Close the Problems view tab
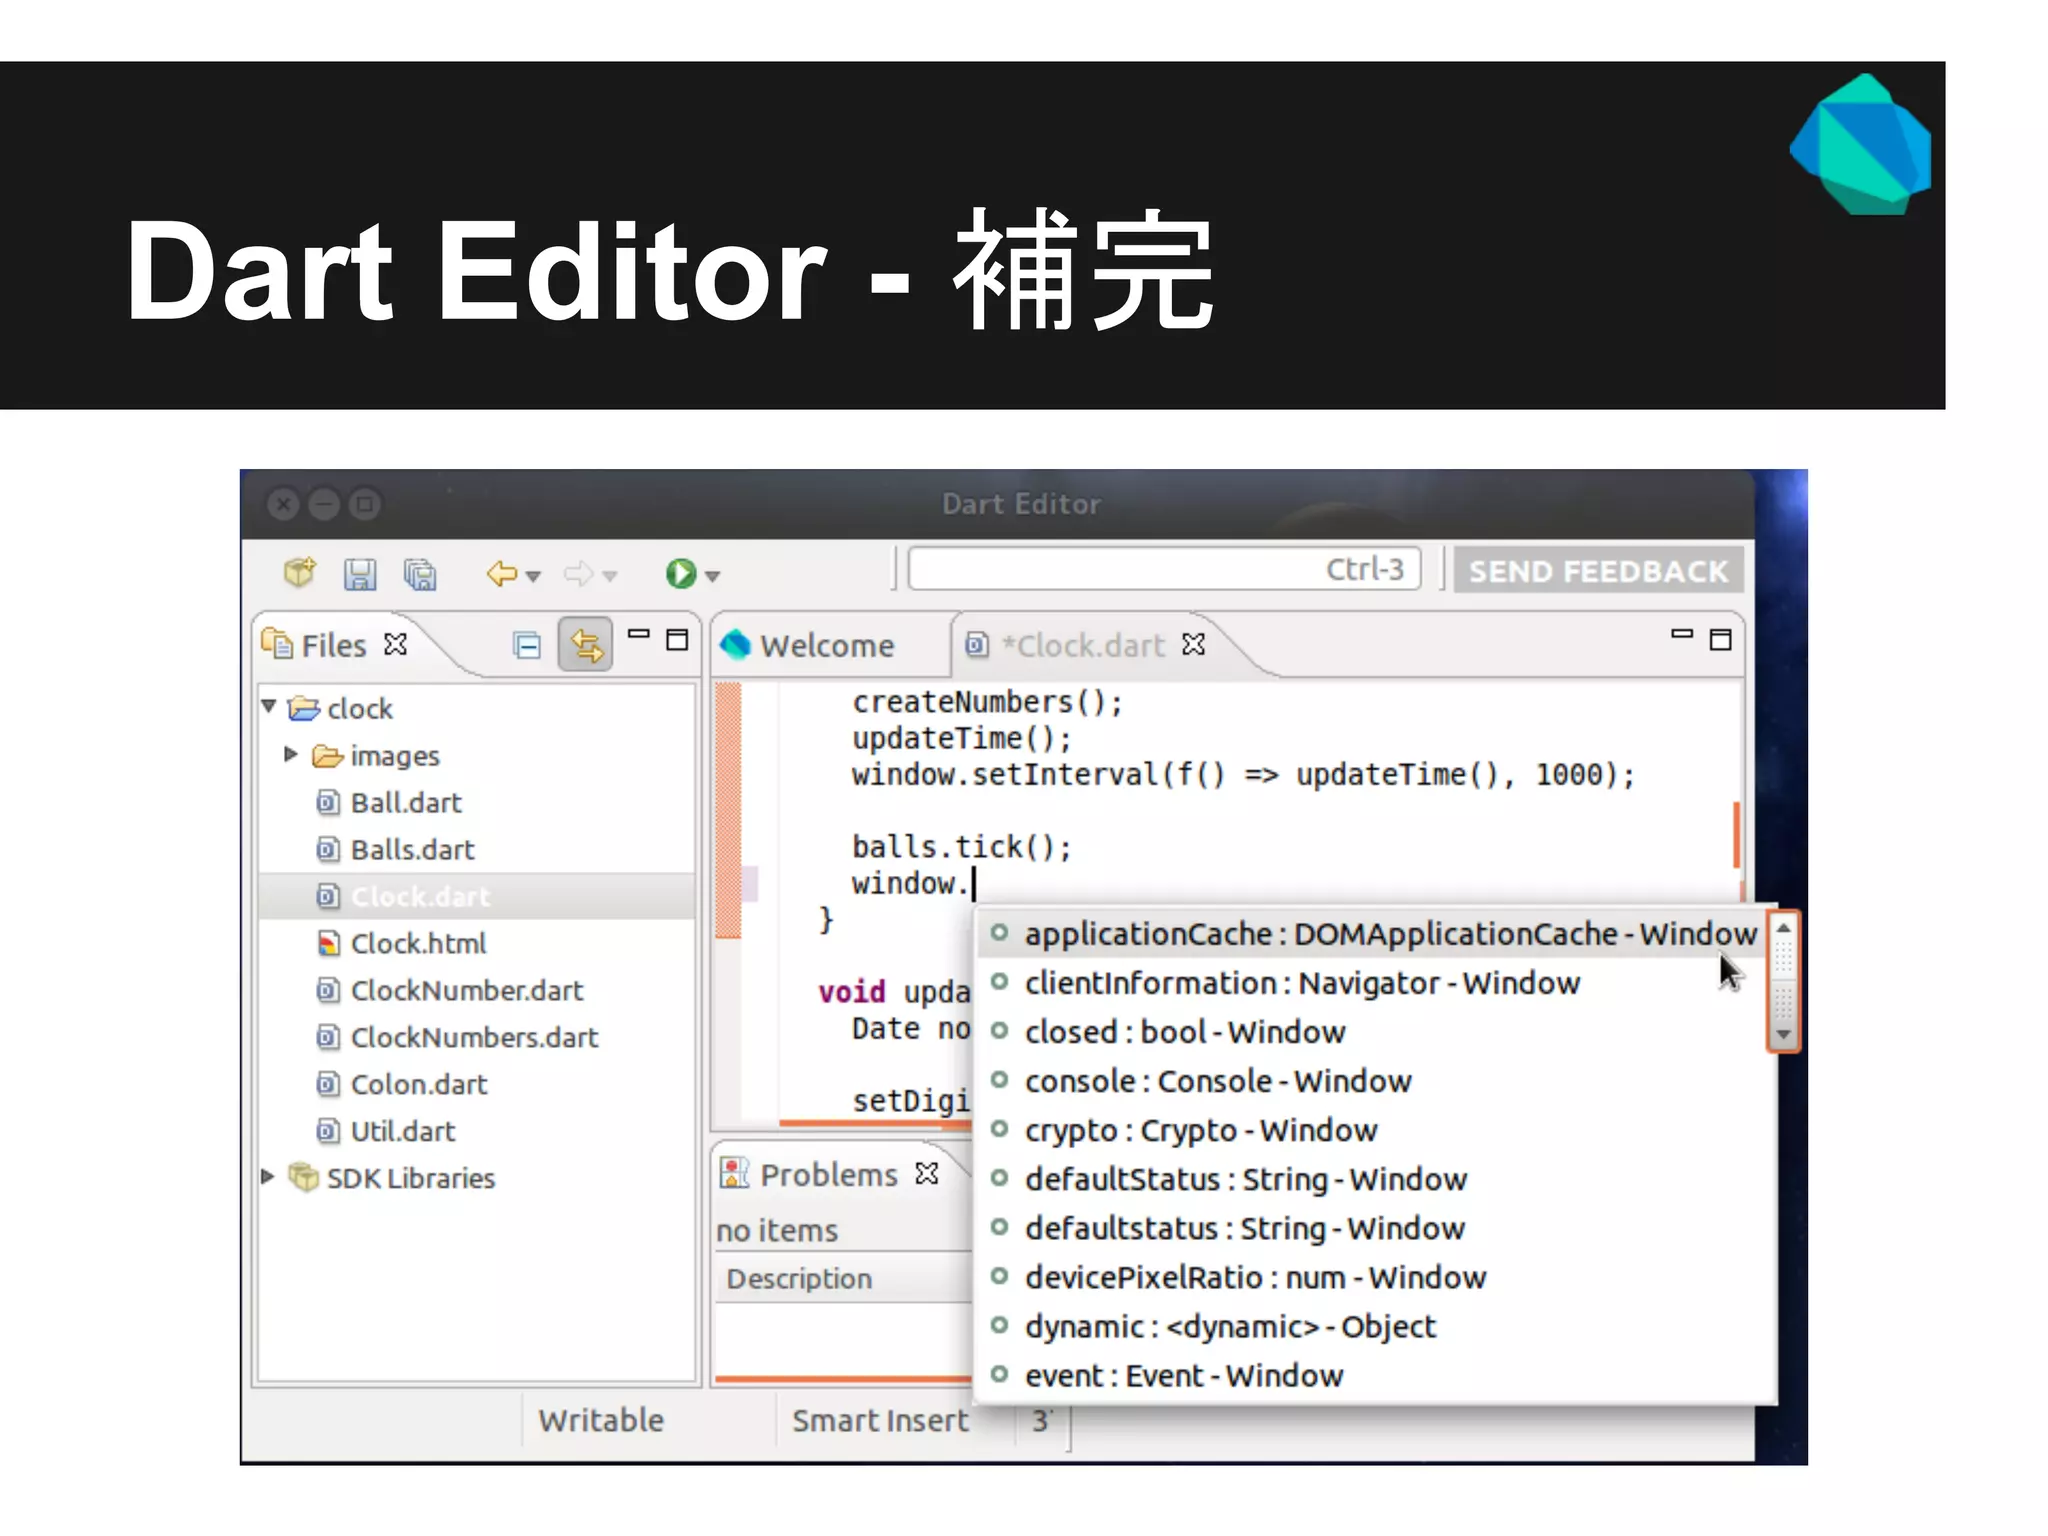The image size is (2048, 1536). 927,1173
